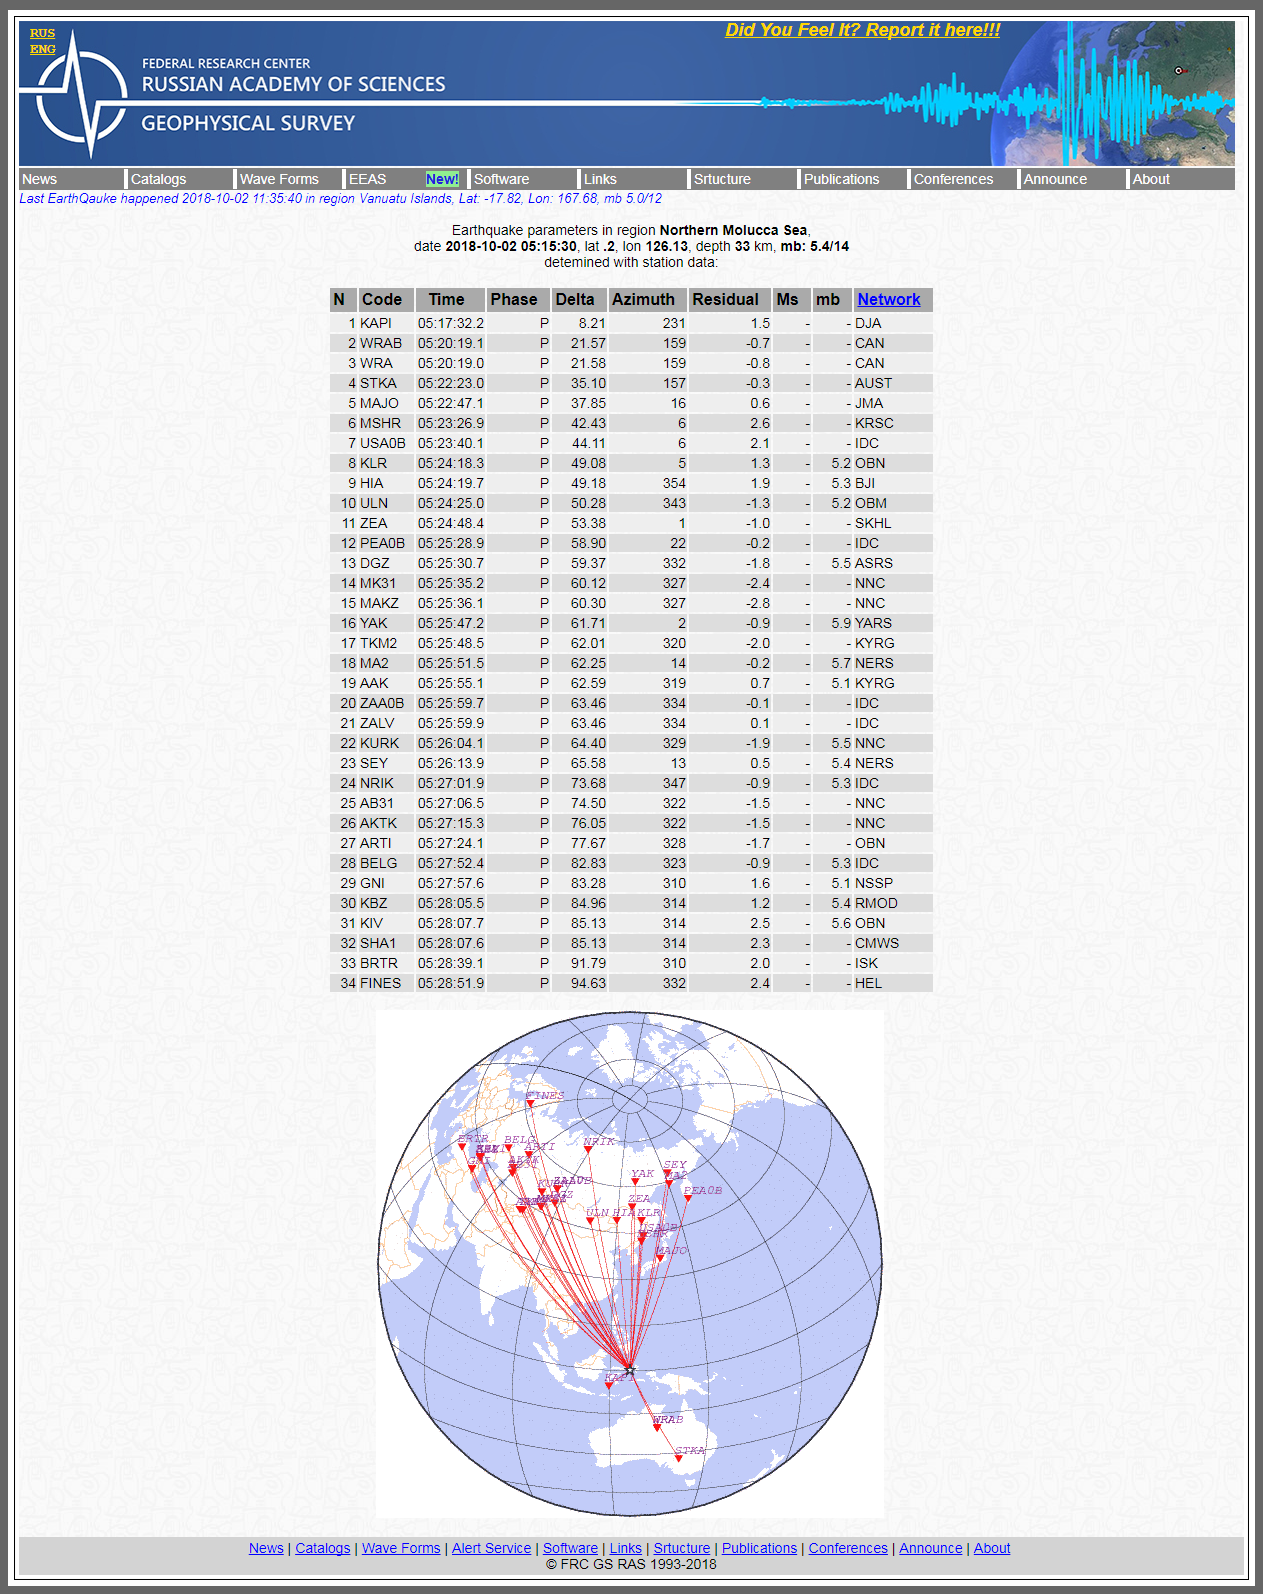Go to Wave Forms in top menu
The height and width of the screenshot is (1594, 1263).
[279, 179]
